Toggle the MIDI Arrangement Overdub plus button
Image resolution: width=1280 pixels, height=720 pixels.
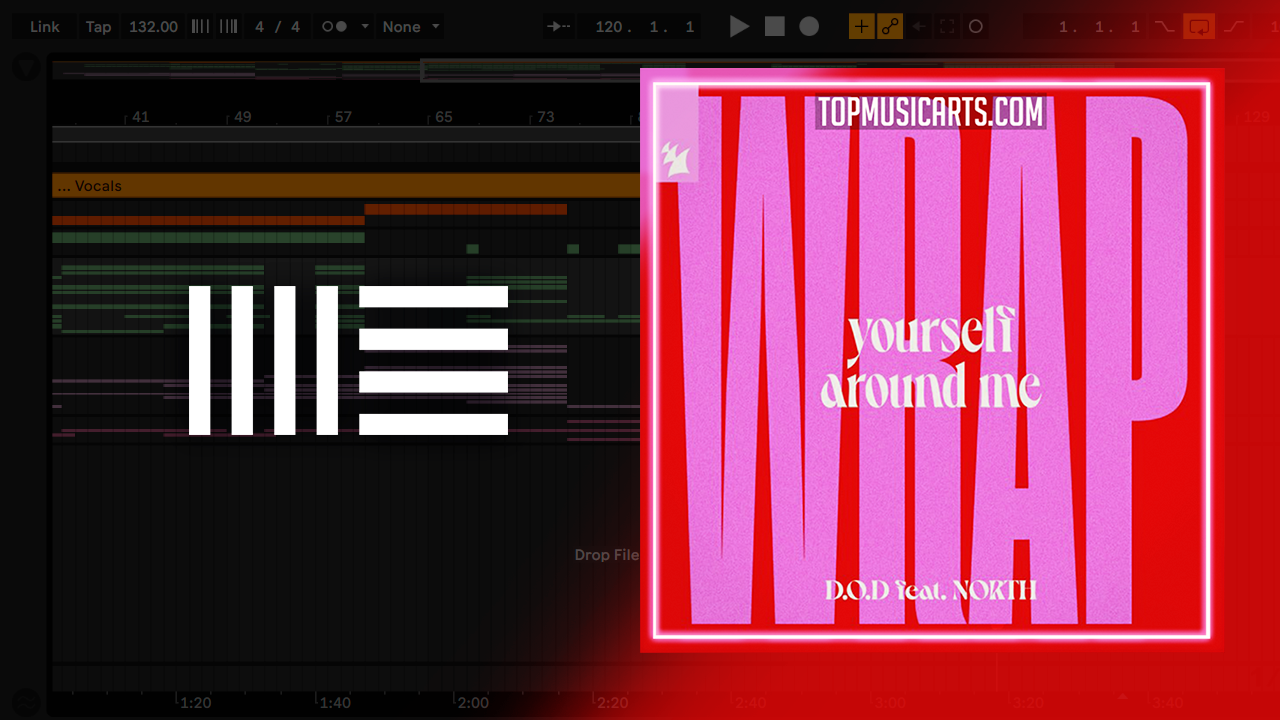(861, 27)
